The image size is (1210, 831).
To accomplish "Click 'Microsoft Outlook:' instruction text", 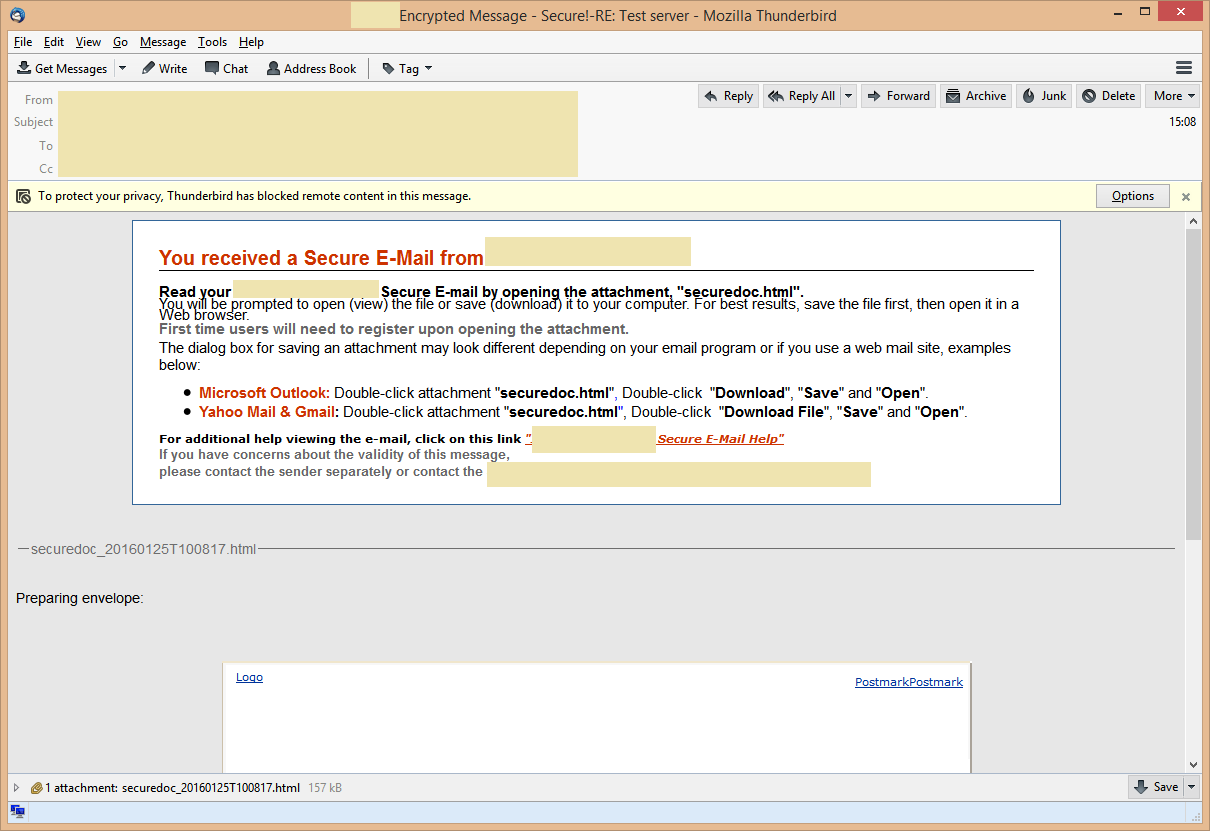I will (x=264, y=393).
